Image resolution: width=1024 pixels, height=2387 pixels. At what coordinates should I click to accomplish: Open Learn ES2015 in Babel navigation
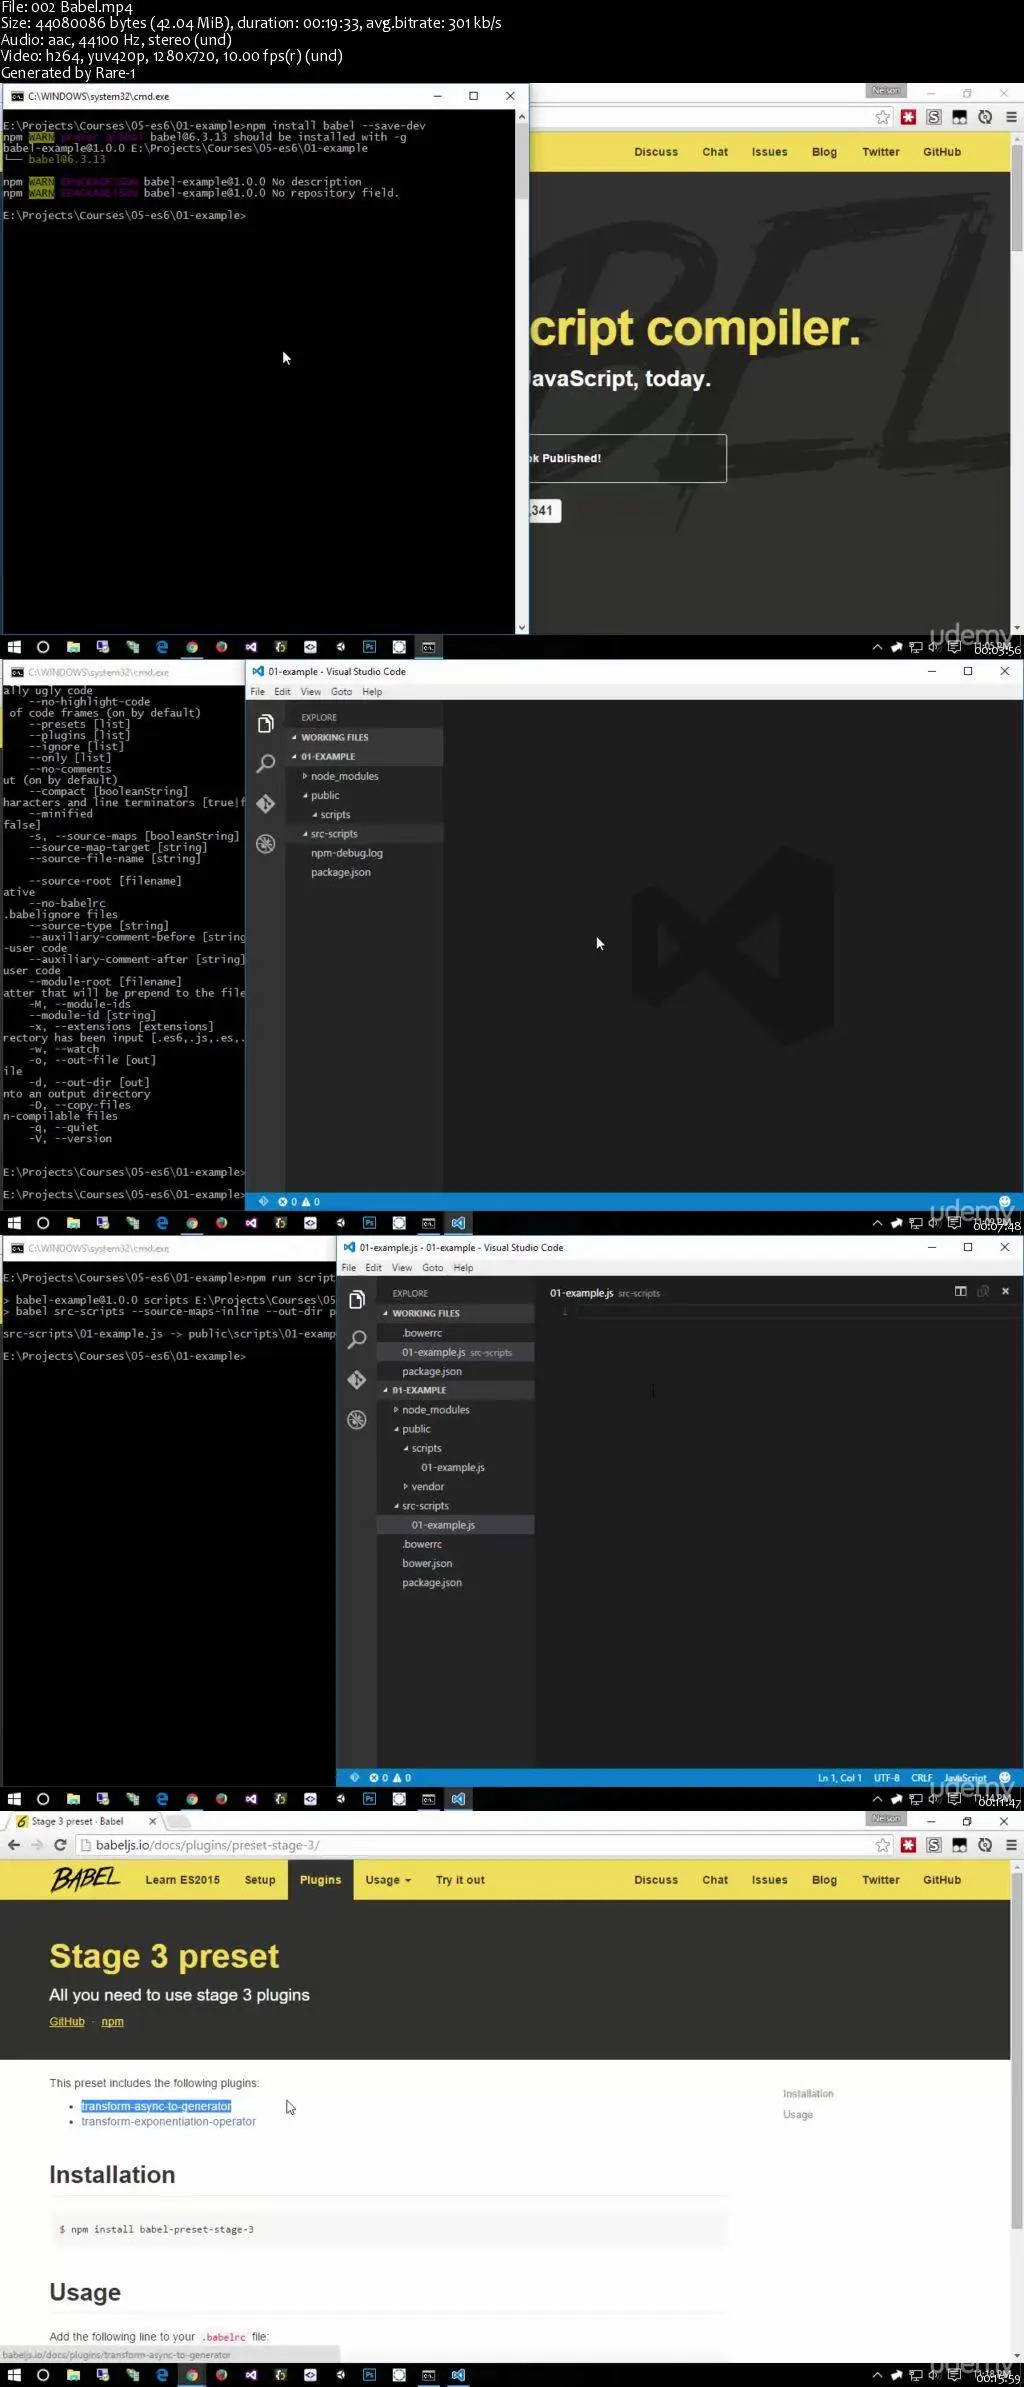point(182,1880)
